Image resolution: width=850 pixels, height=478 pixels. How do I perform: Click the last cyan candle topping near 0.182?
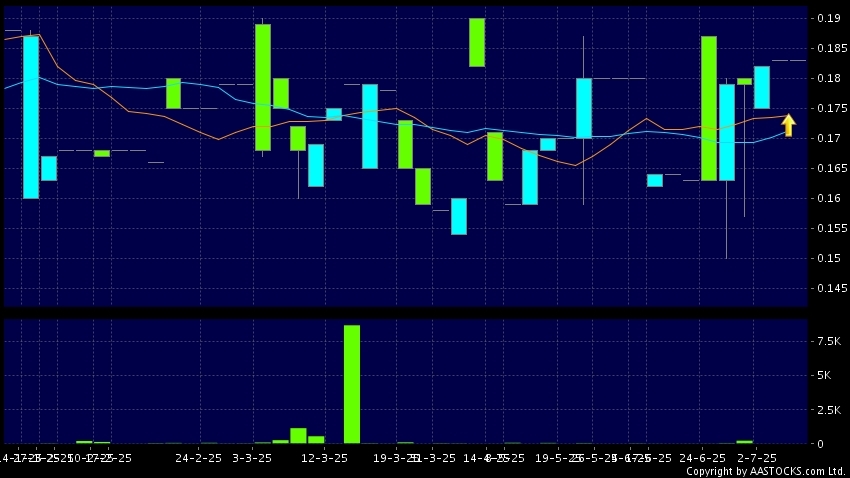click(762, 87)
